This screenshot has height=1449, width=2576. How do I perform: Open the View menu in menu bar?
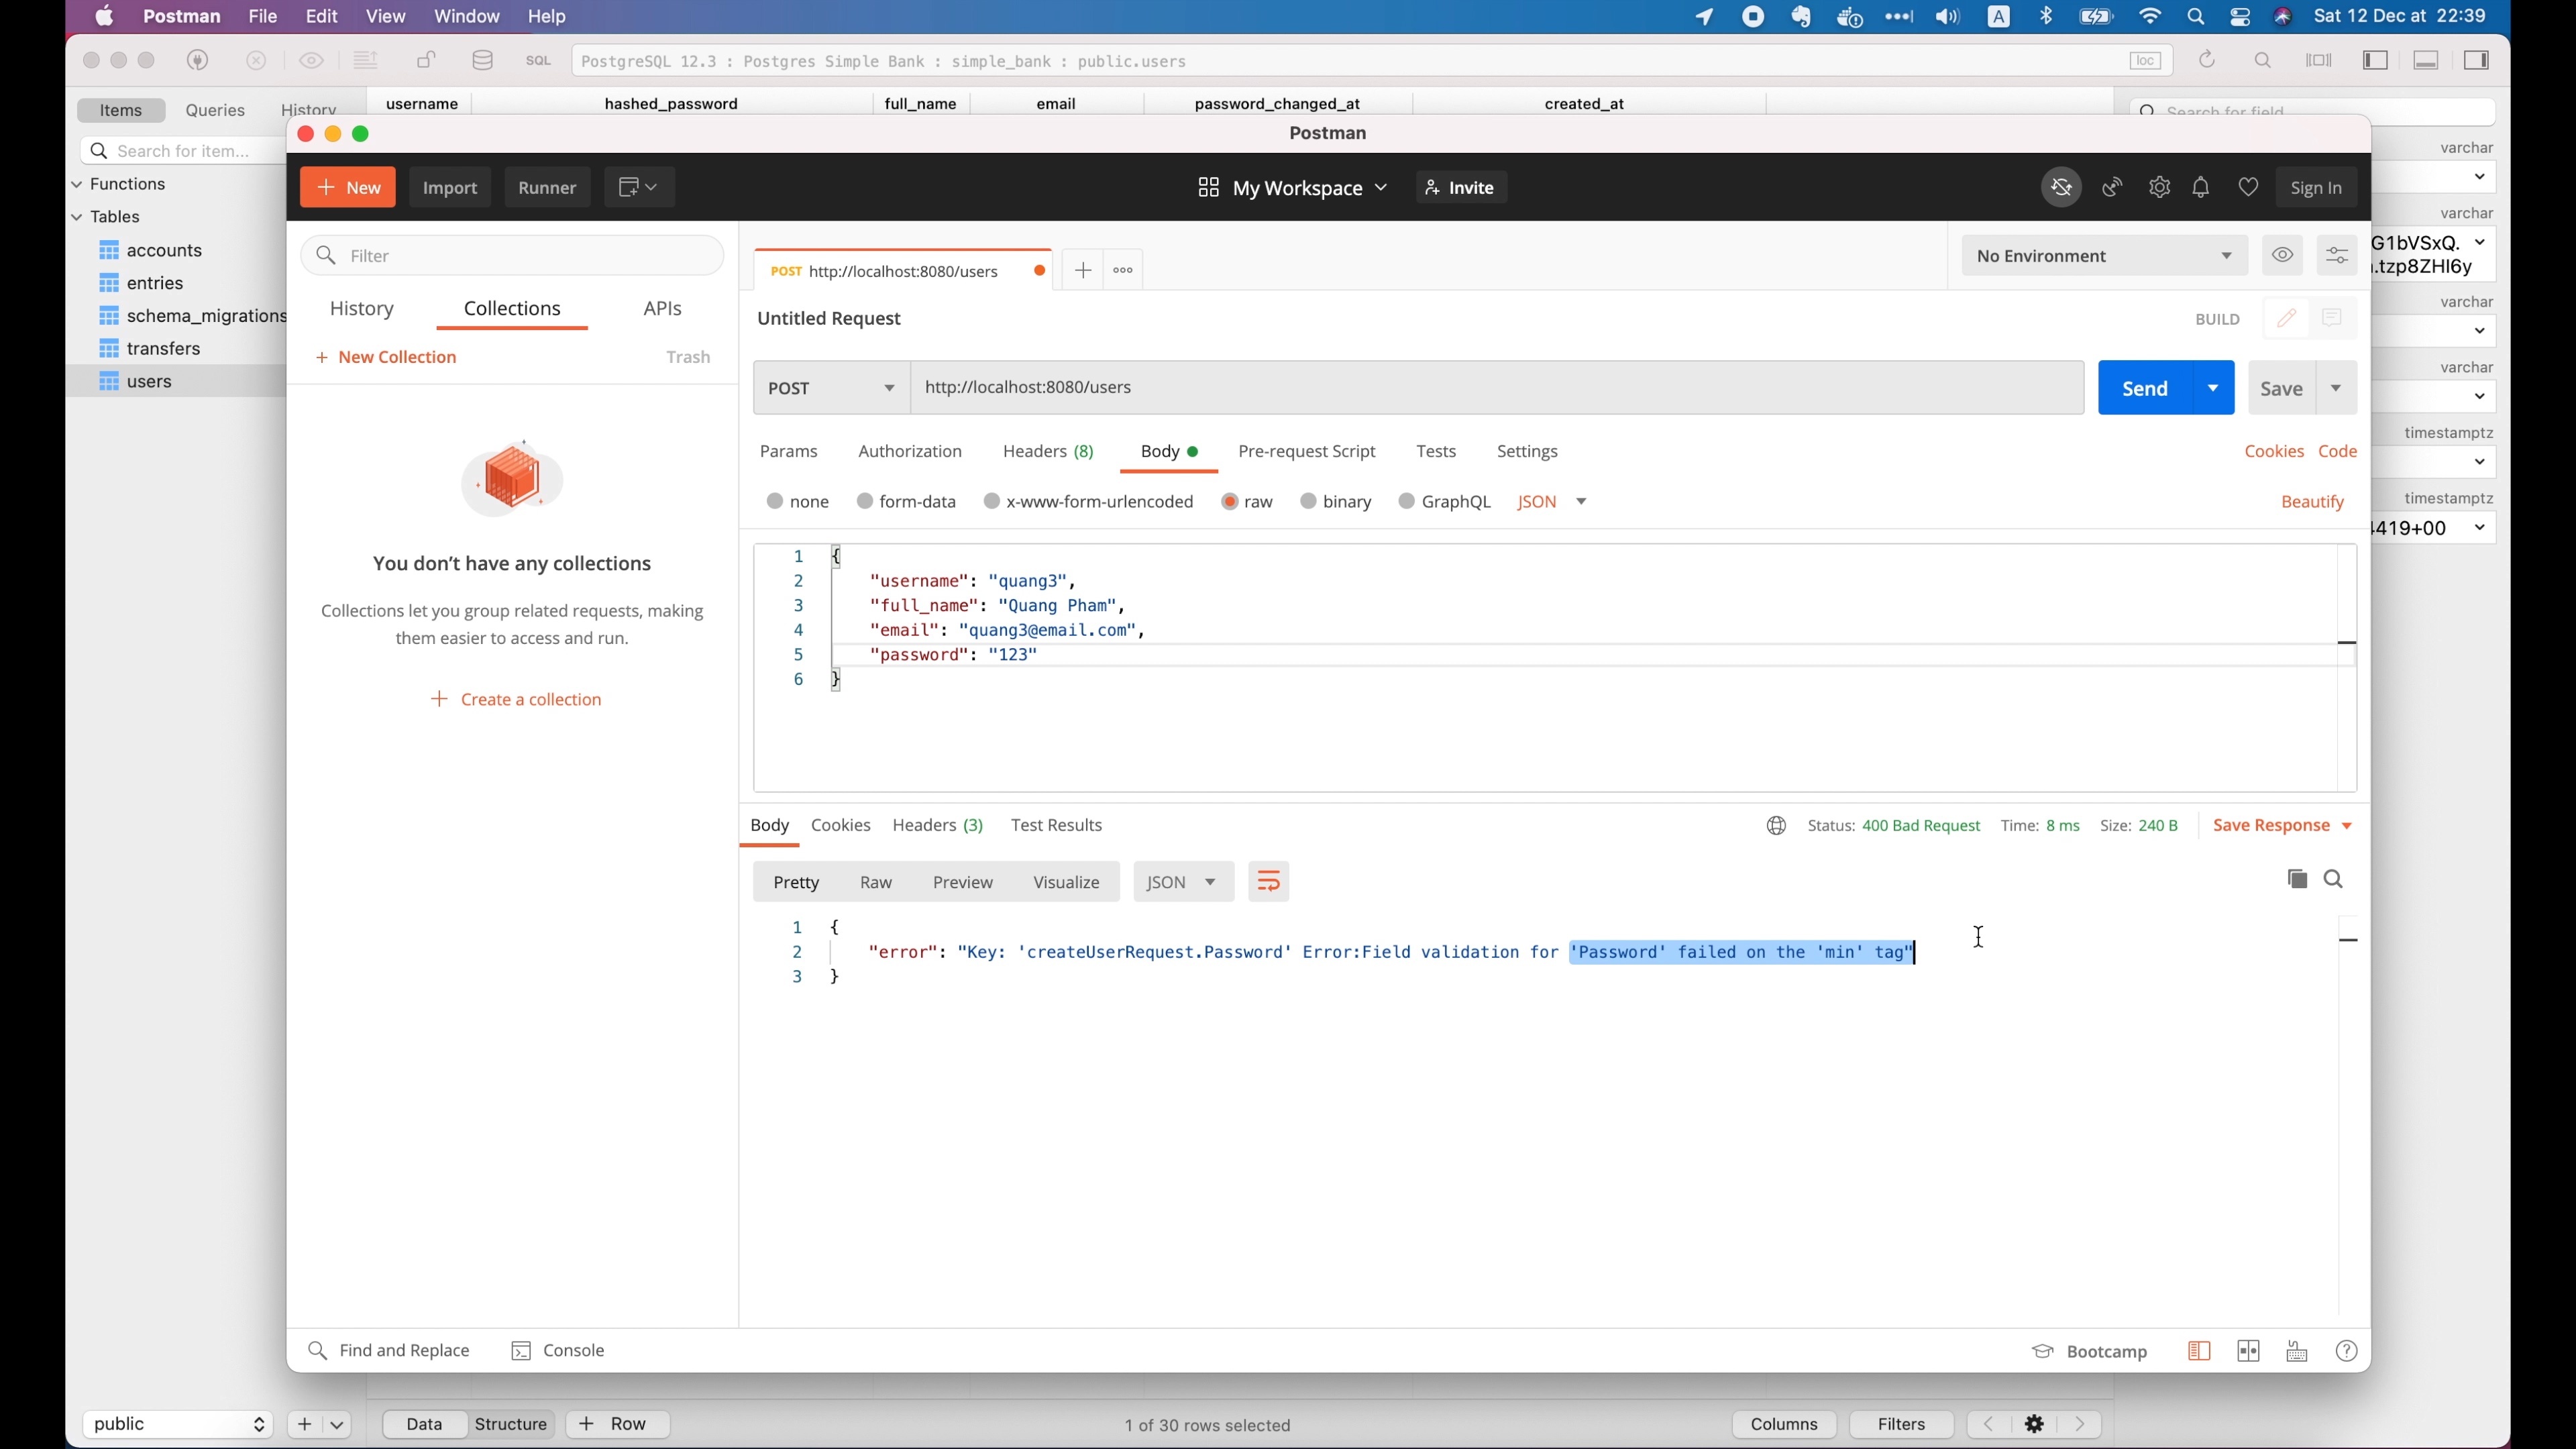pos(385,16)
